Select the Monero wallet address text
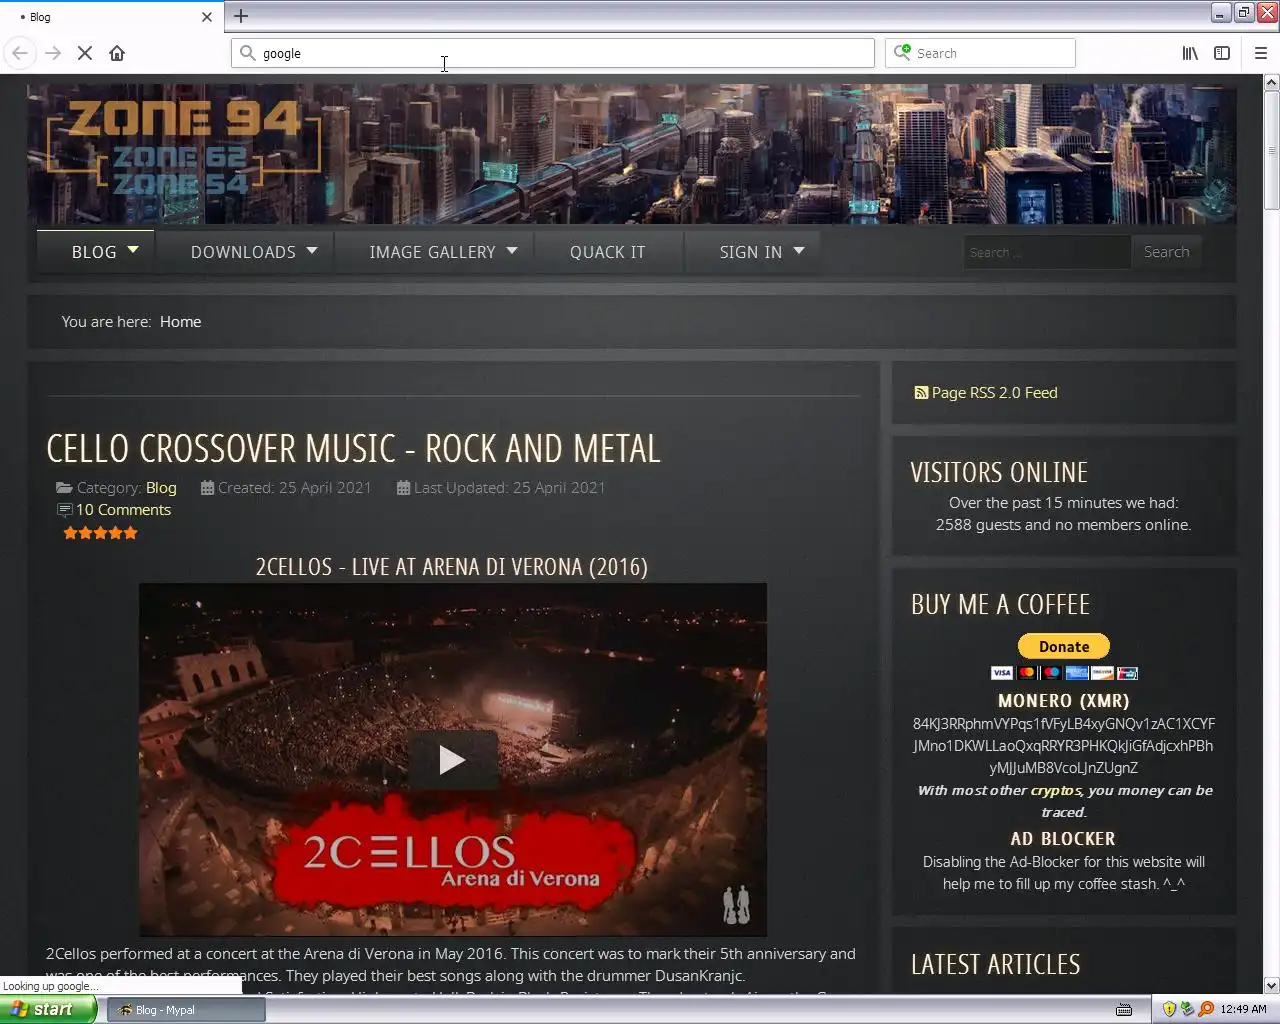Screen dimensions: 1280x1024 coord(1064,746)
